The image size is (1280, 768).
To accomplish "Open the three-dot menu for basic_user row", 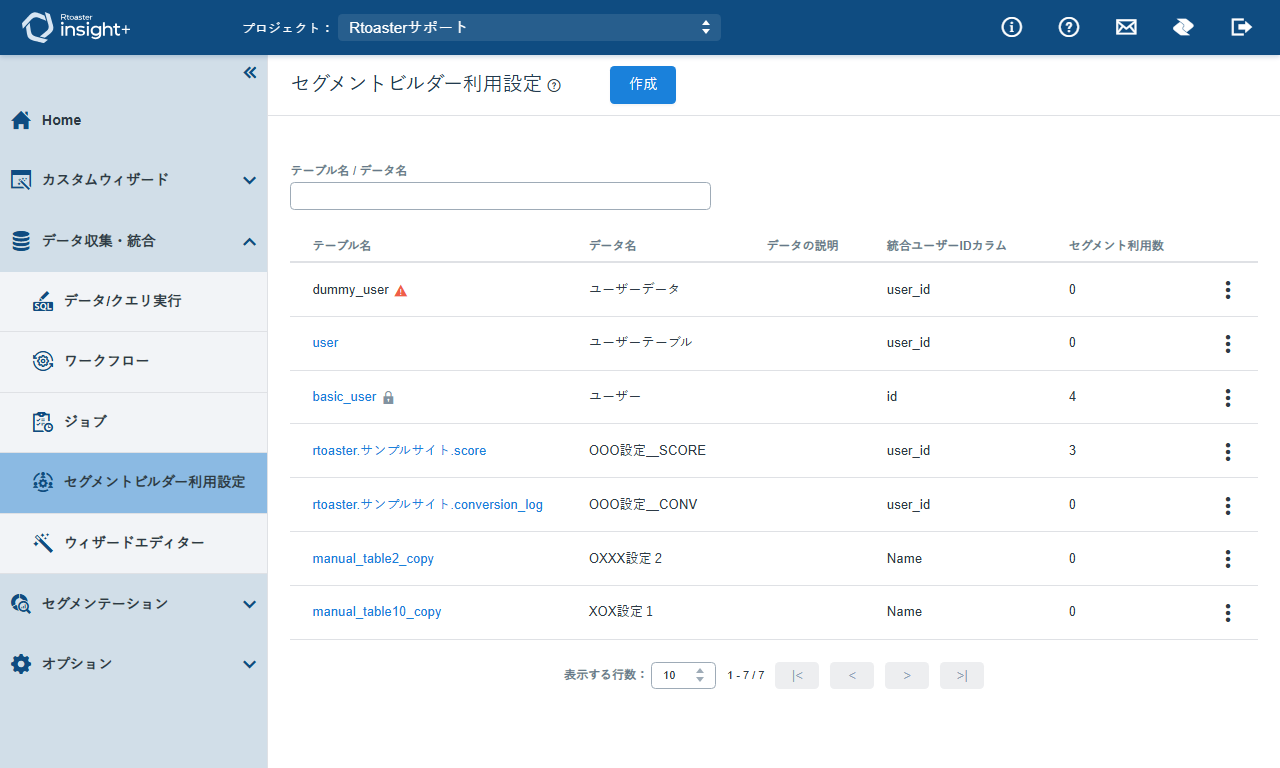I will click(x=1227, y=397).
